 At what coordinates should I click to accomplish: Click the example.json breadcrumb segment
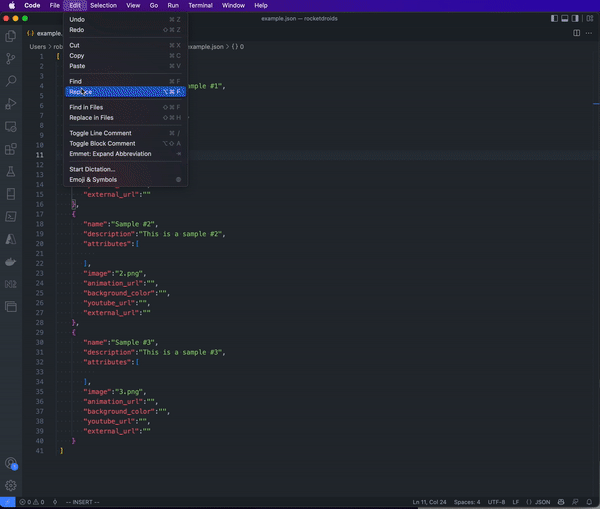205,47
